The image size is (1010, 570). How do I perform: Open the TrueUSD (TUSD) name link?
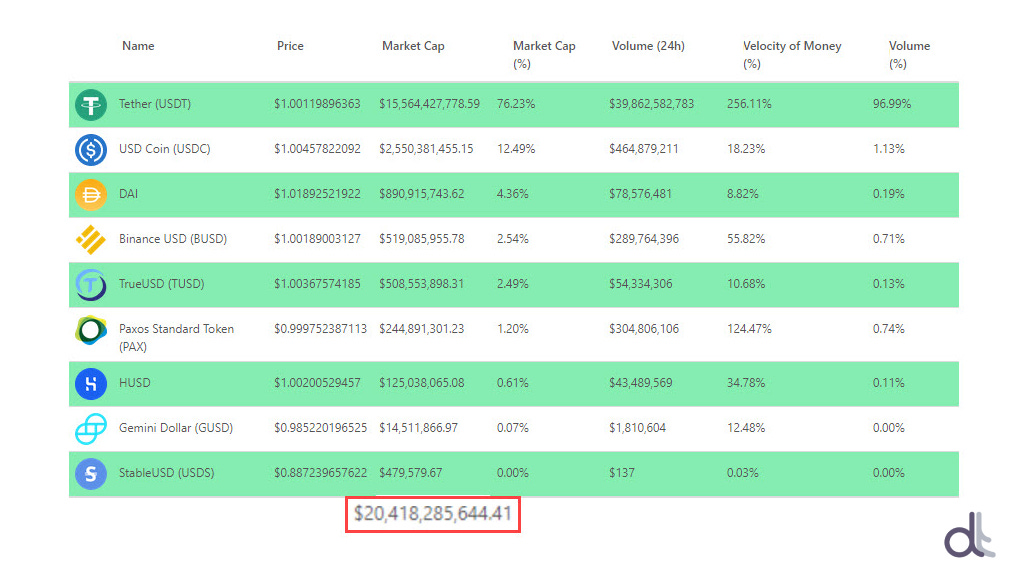point(161,284)
